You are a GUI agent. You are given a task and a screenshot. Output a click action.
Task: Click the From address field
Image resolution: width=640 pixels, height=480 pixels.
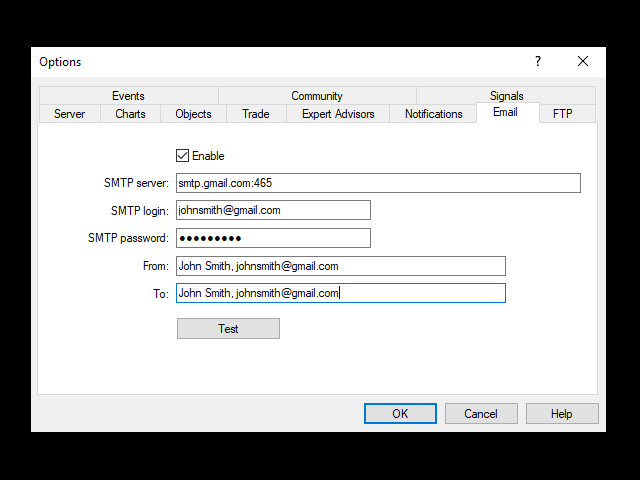pyautogui.click(x=340, y=266)
